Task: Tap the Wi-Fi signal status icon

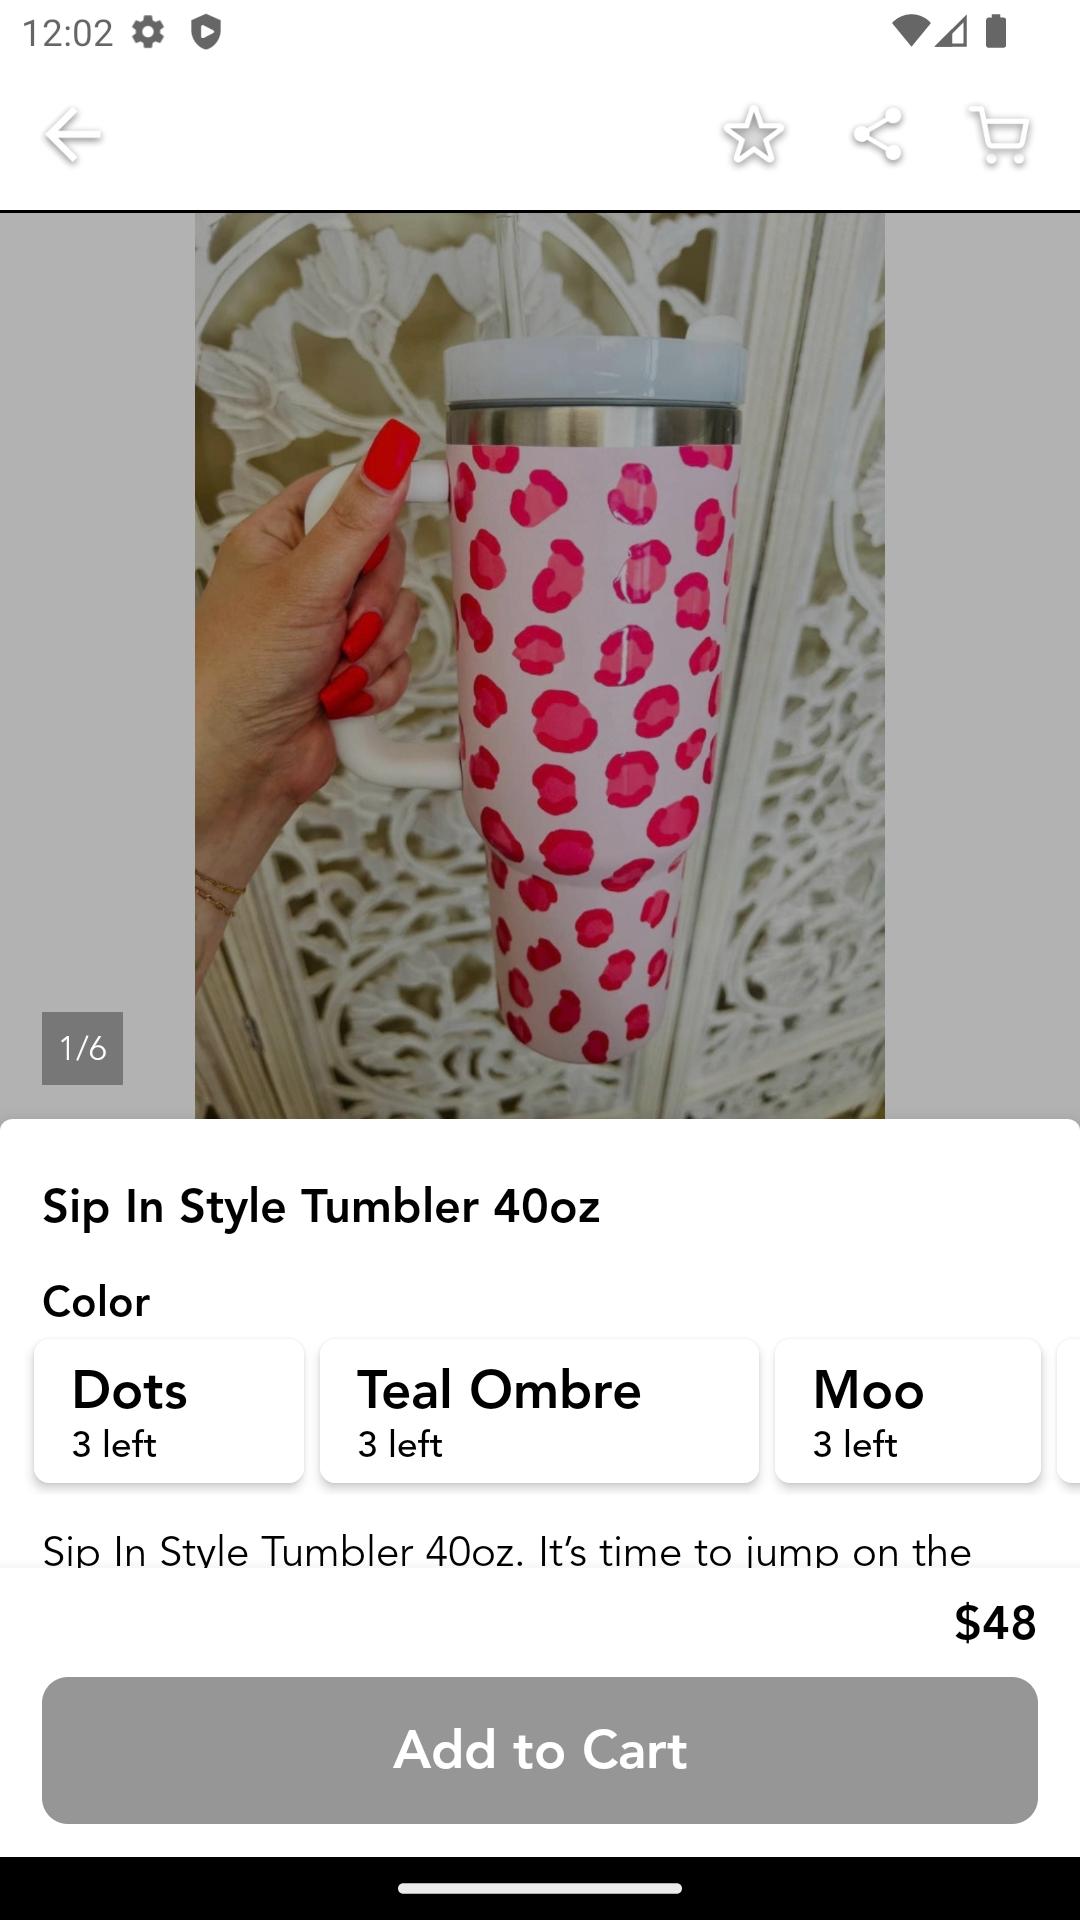Action: (909, 31)
